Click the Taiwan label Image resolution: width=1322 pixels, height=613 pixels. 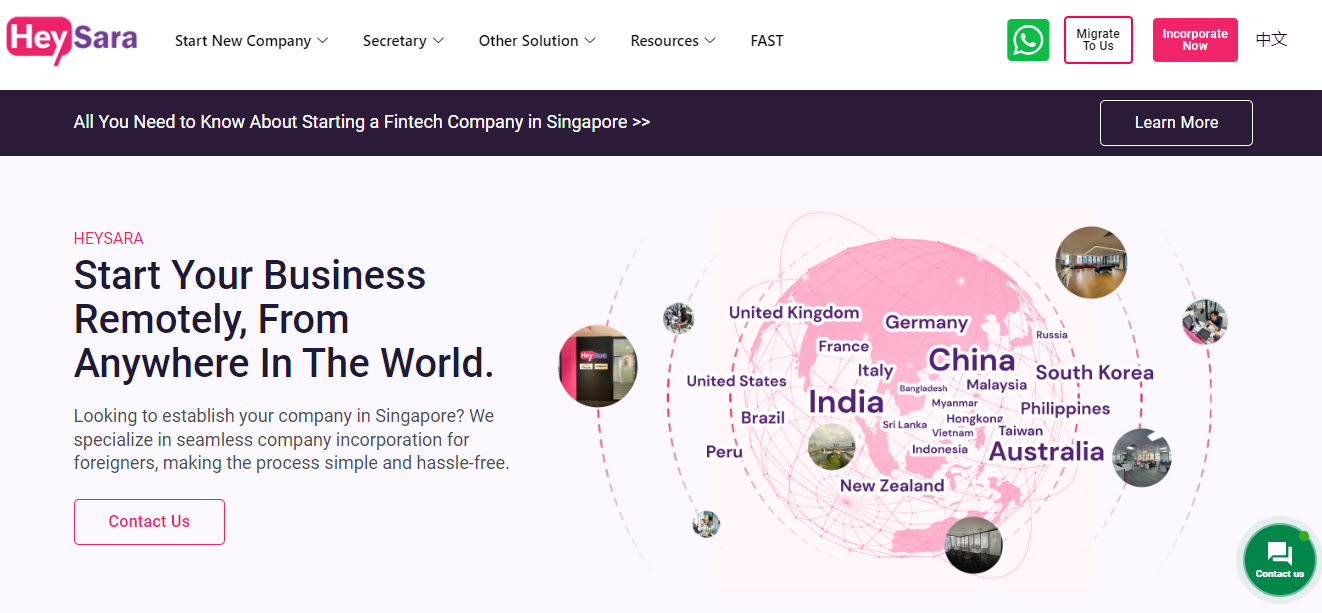pos(1020,431)
